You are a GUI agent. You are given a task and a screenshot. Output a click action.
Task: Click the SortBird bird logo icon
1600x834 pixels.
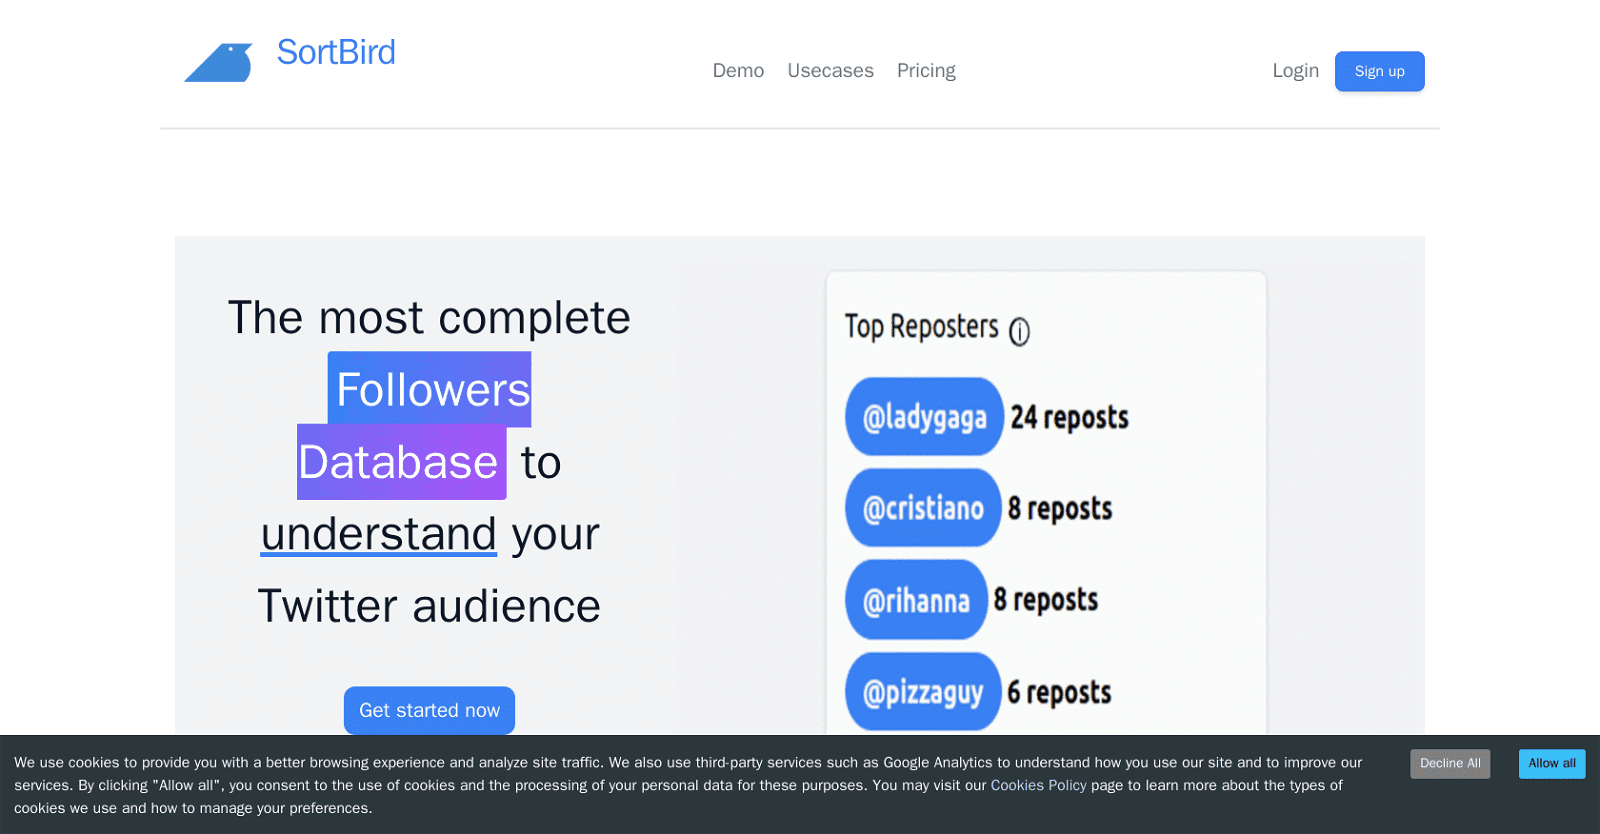[218, 62]
